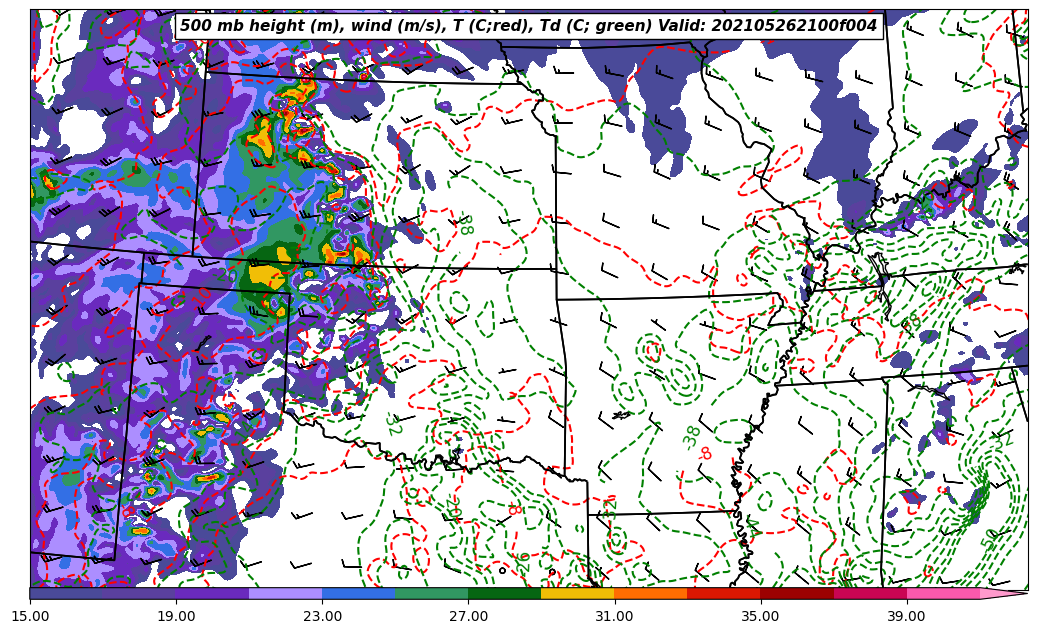1037x633 pixels.
Task: Click the 27.00 colorbar tick label
Action: pyautogui.click(x=468, y=616)
